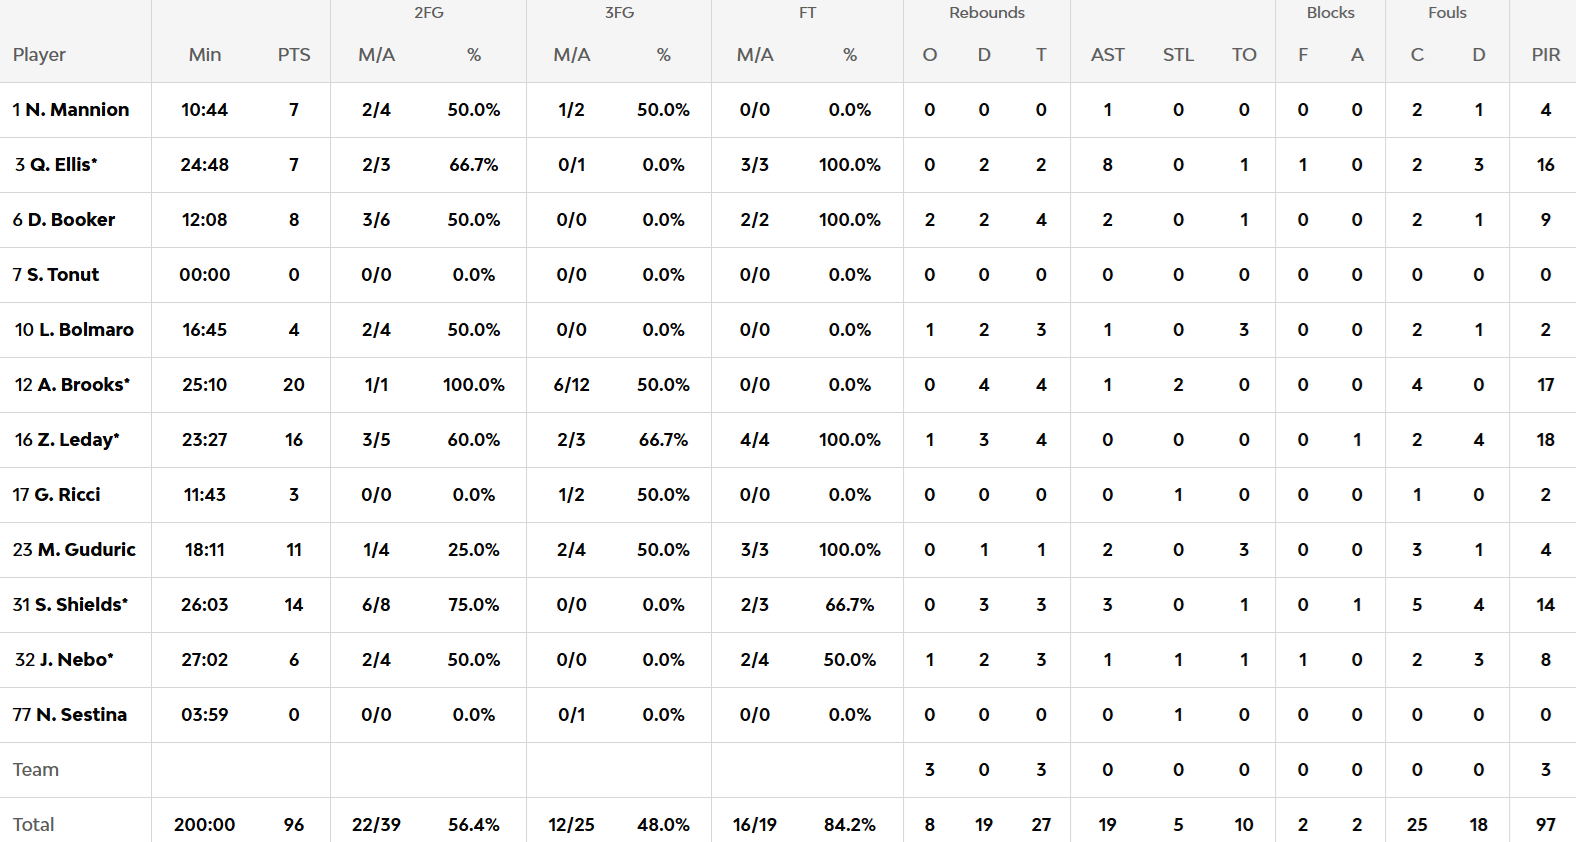The height and width of the screenshot is (842, 1576).
Task: Sort by the AST column header
Action: pos(1107,55)
